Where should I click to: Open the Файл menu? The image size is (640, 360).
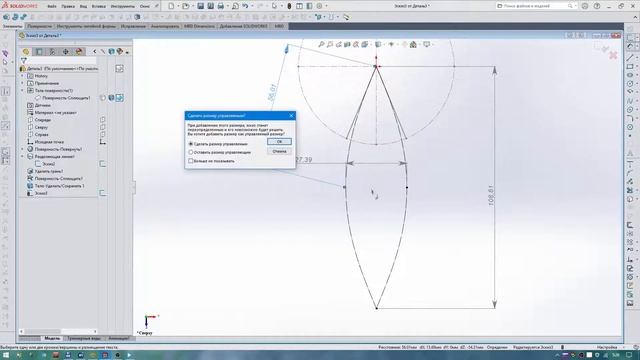[x=52, y=7]
